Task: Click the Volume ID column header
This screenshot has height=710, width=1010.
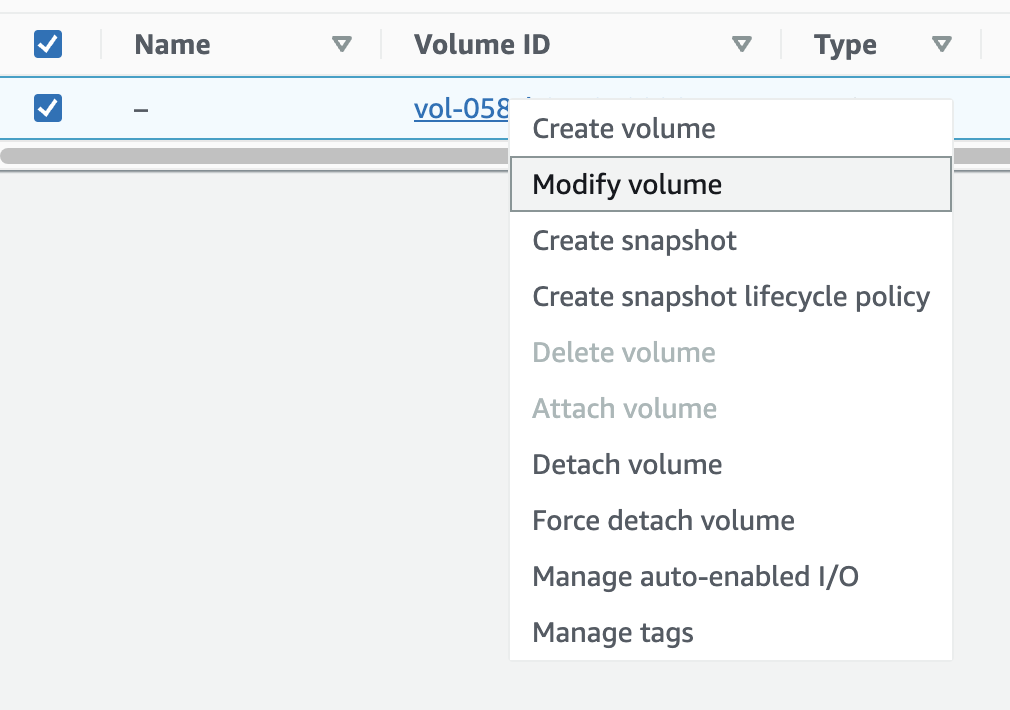Action: click(x=482, y=44)
